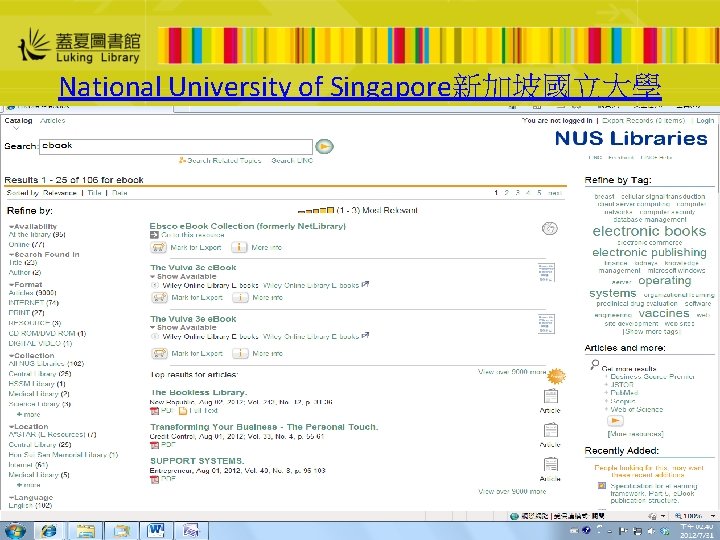Select JSTOR under Articles and more
The width and height of the screenshot is (720, 540).
coord(622,385)
